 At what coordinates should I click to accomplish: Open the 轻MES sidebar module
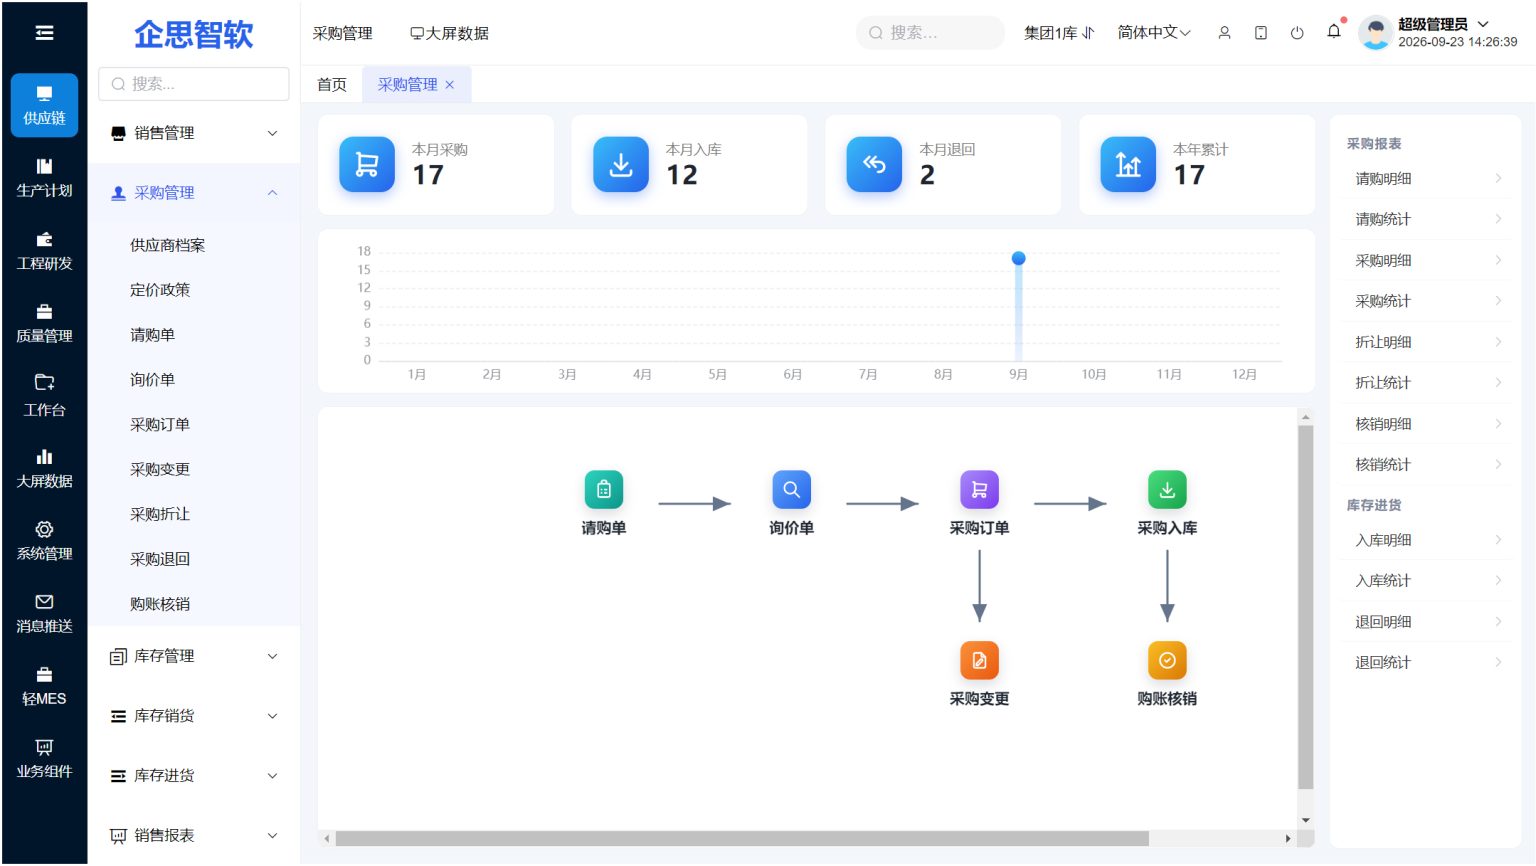coord(44,687)
